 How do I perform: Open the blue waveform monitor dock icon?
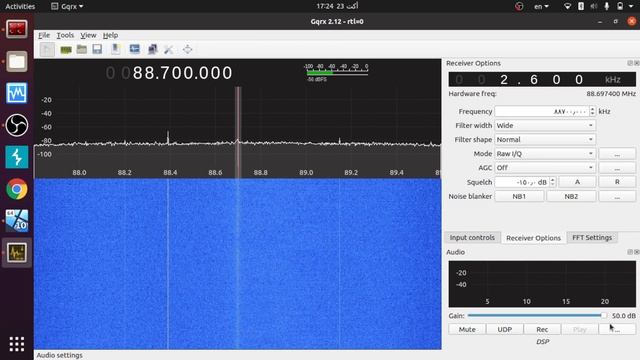(x=17, y=93)
